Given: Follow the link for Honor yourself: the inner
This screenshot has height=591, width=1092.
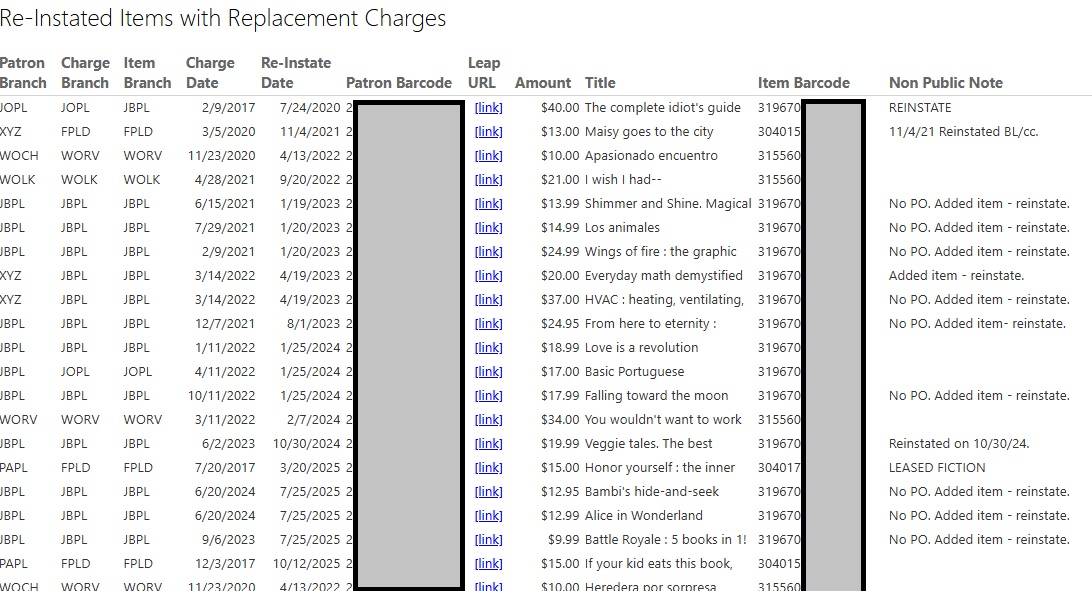Looking at the screenshot, I should coord(488,468).
